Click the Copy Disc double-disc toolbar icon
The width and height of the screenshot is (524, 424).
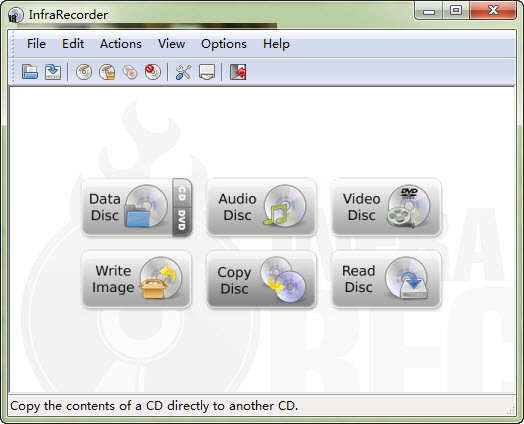click(x=130, y=72)
